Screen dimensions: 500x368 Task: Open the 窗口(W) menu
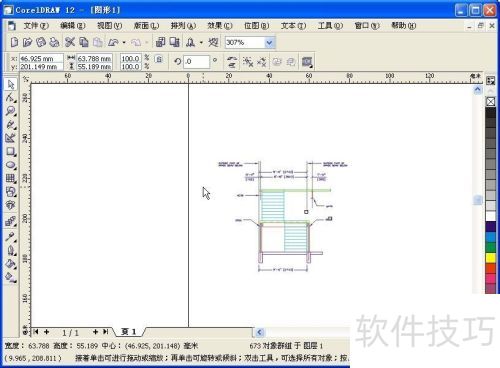[367, 26]
